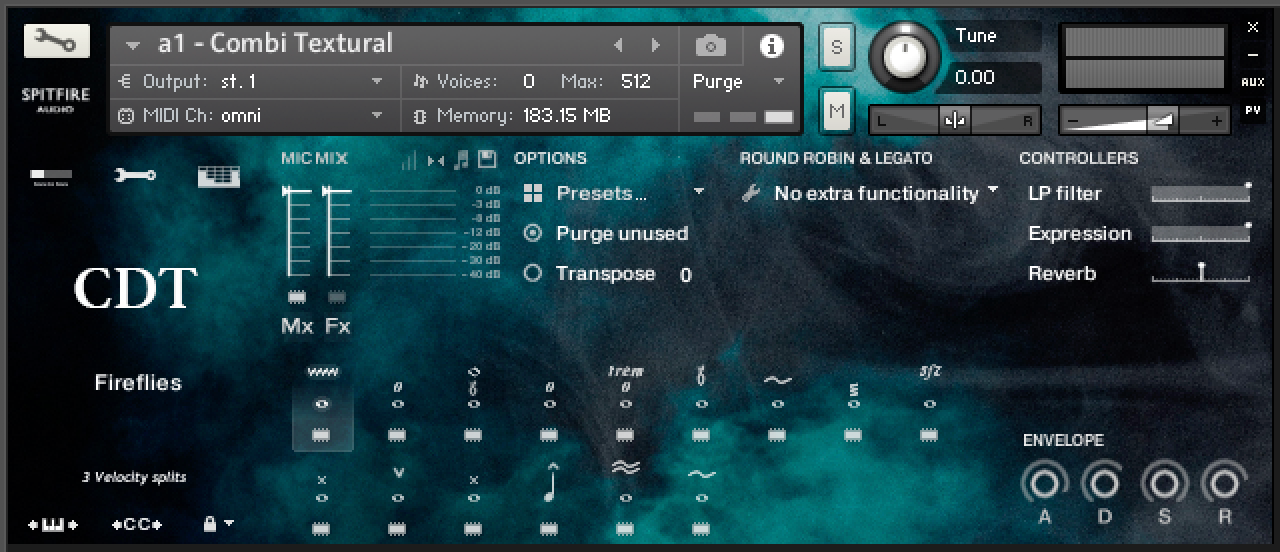Click the lock icon at the bottom left
Image resolution: width=1280 pixels, height=552 pixels.
(x=210, y=523)
